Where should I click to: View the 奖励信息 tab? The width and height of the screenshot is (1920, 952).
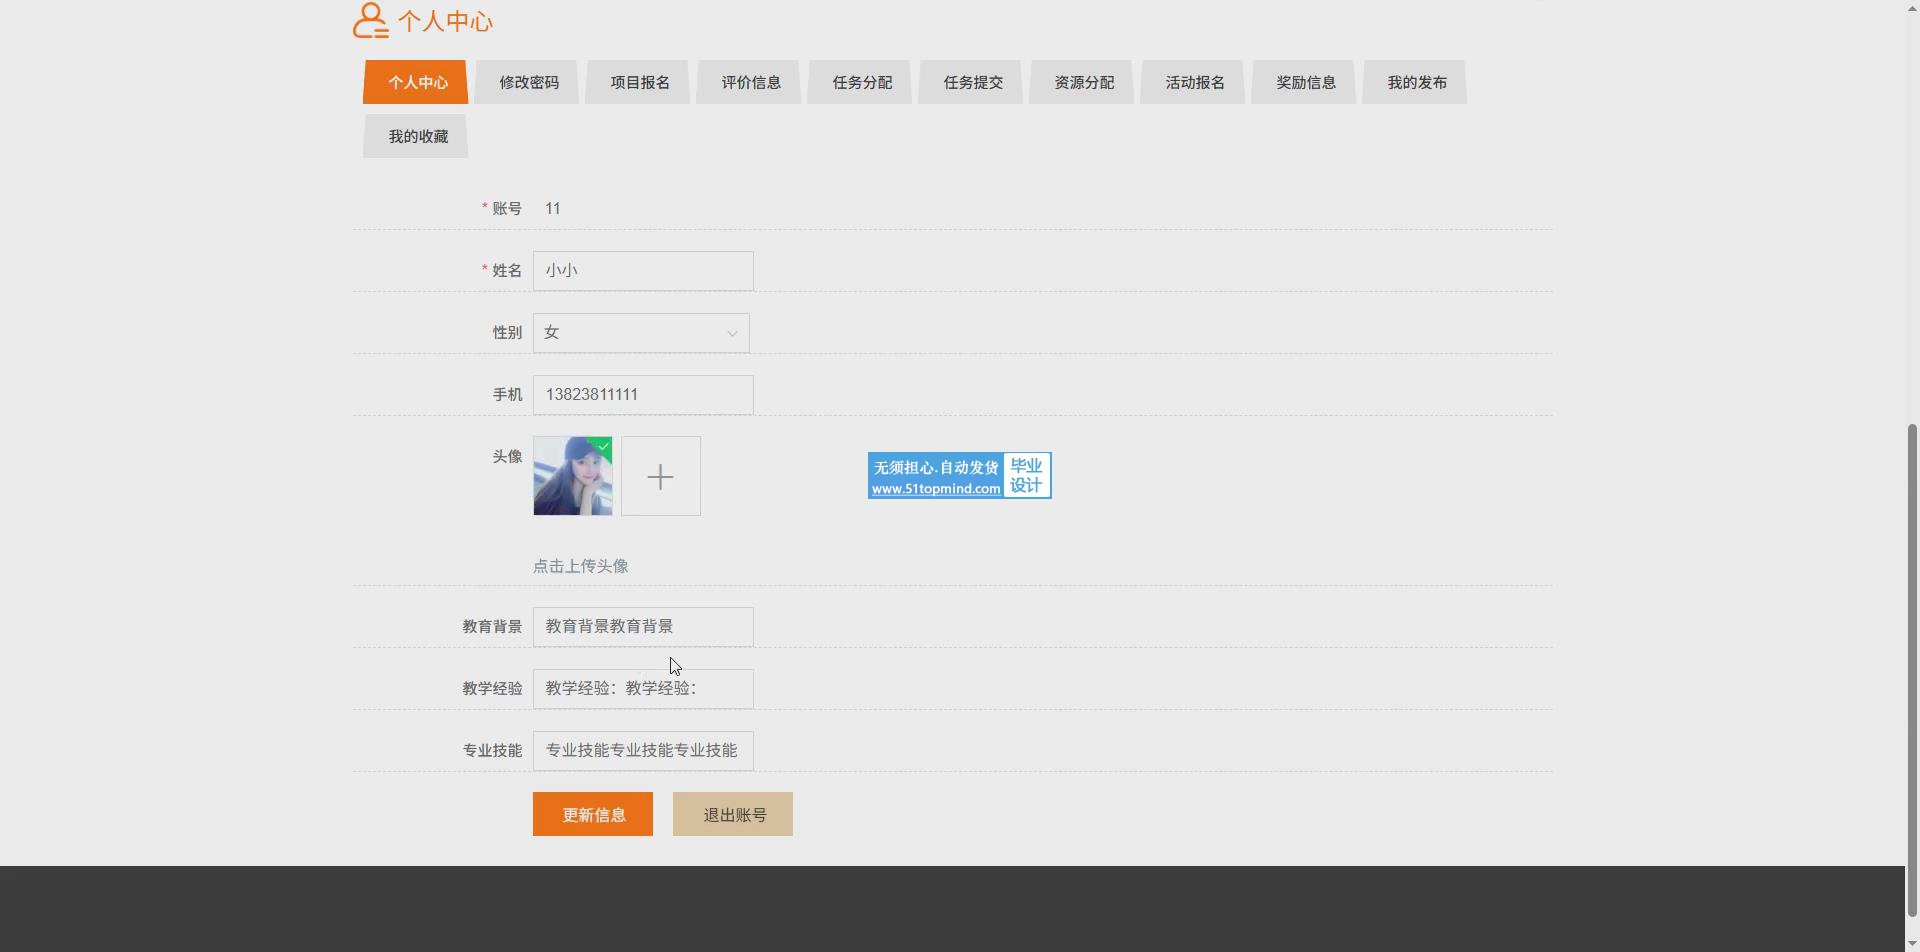point(1305,83)
